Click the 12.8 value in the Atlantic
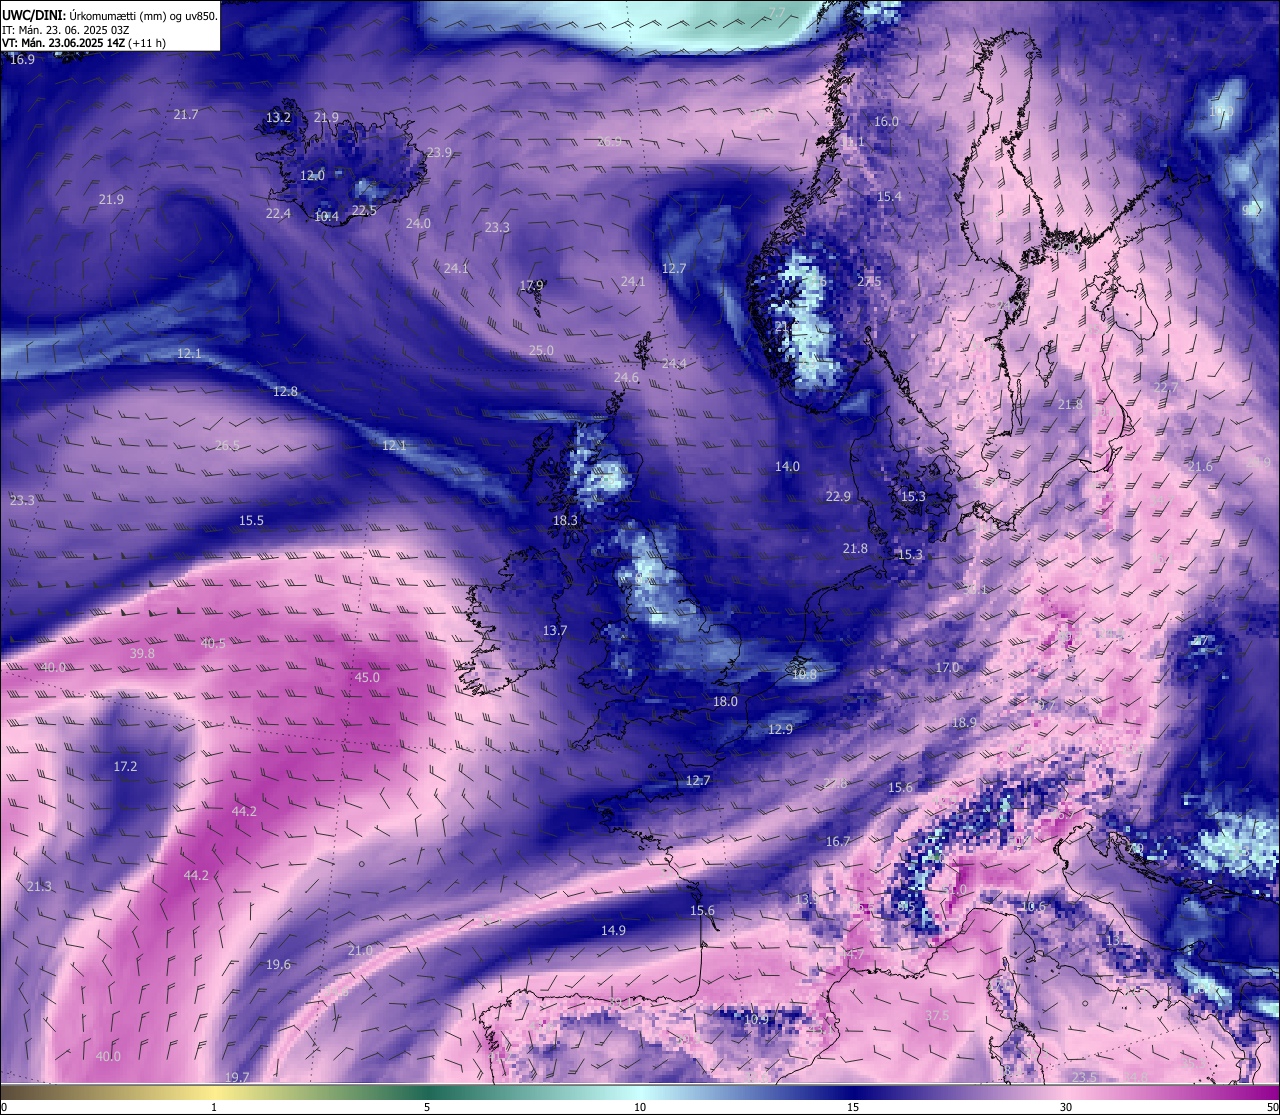 285,392
